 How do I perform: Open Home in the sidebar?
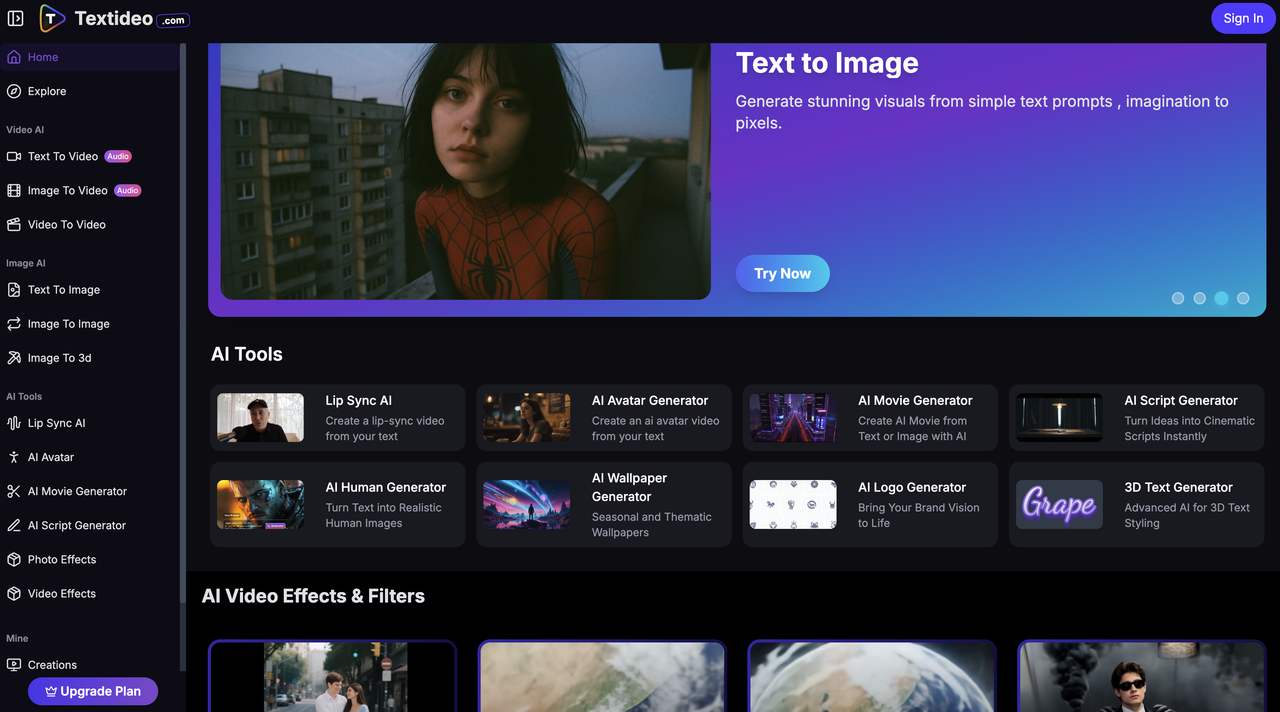click(90, 57)
